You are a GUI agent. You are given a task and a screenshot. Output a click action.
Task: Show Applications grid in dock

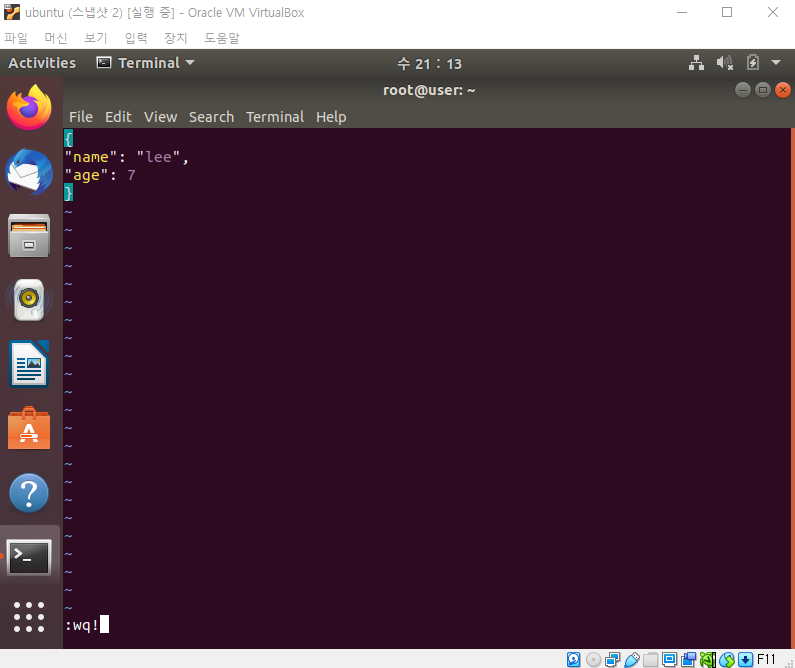29,617
